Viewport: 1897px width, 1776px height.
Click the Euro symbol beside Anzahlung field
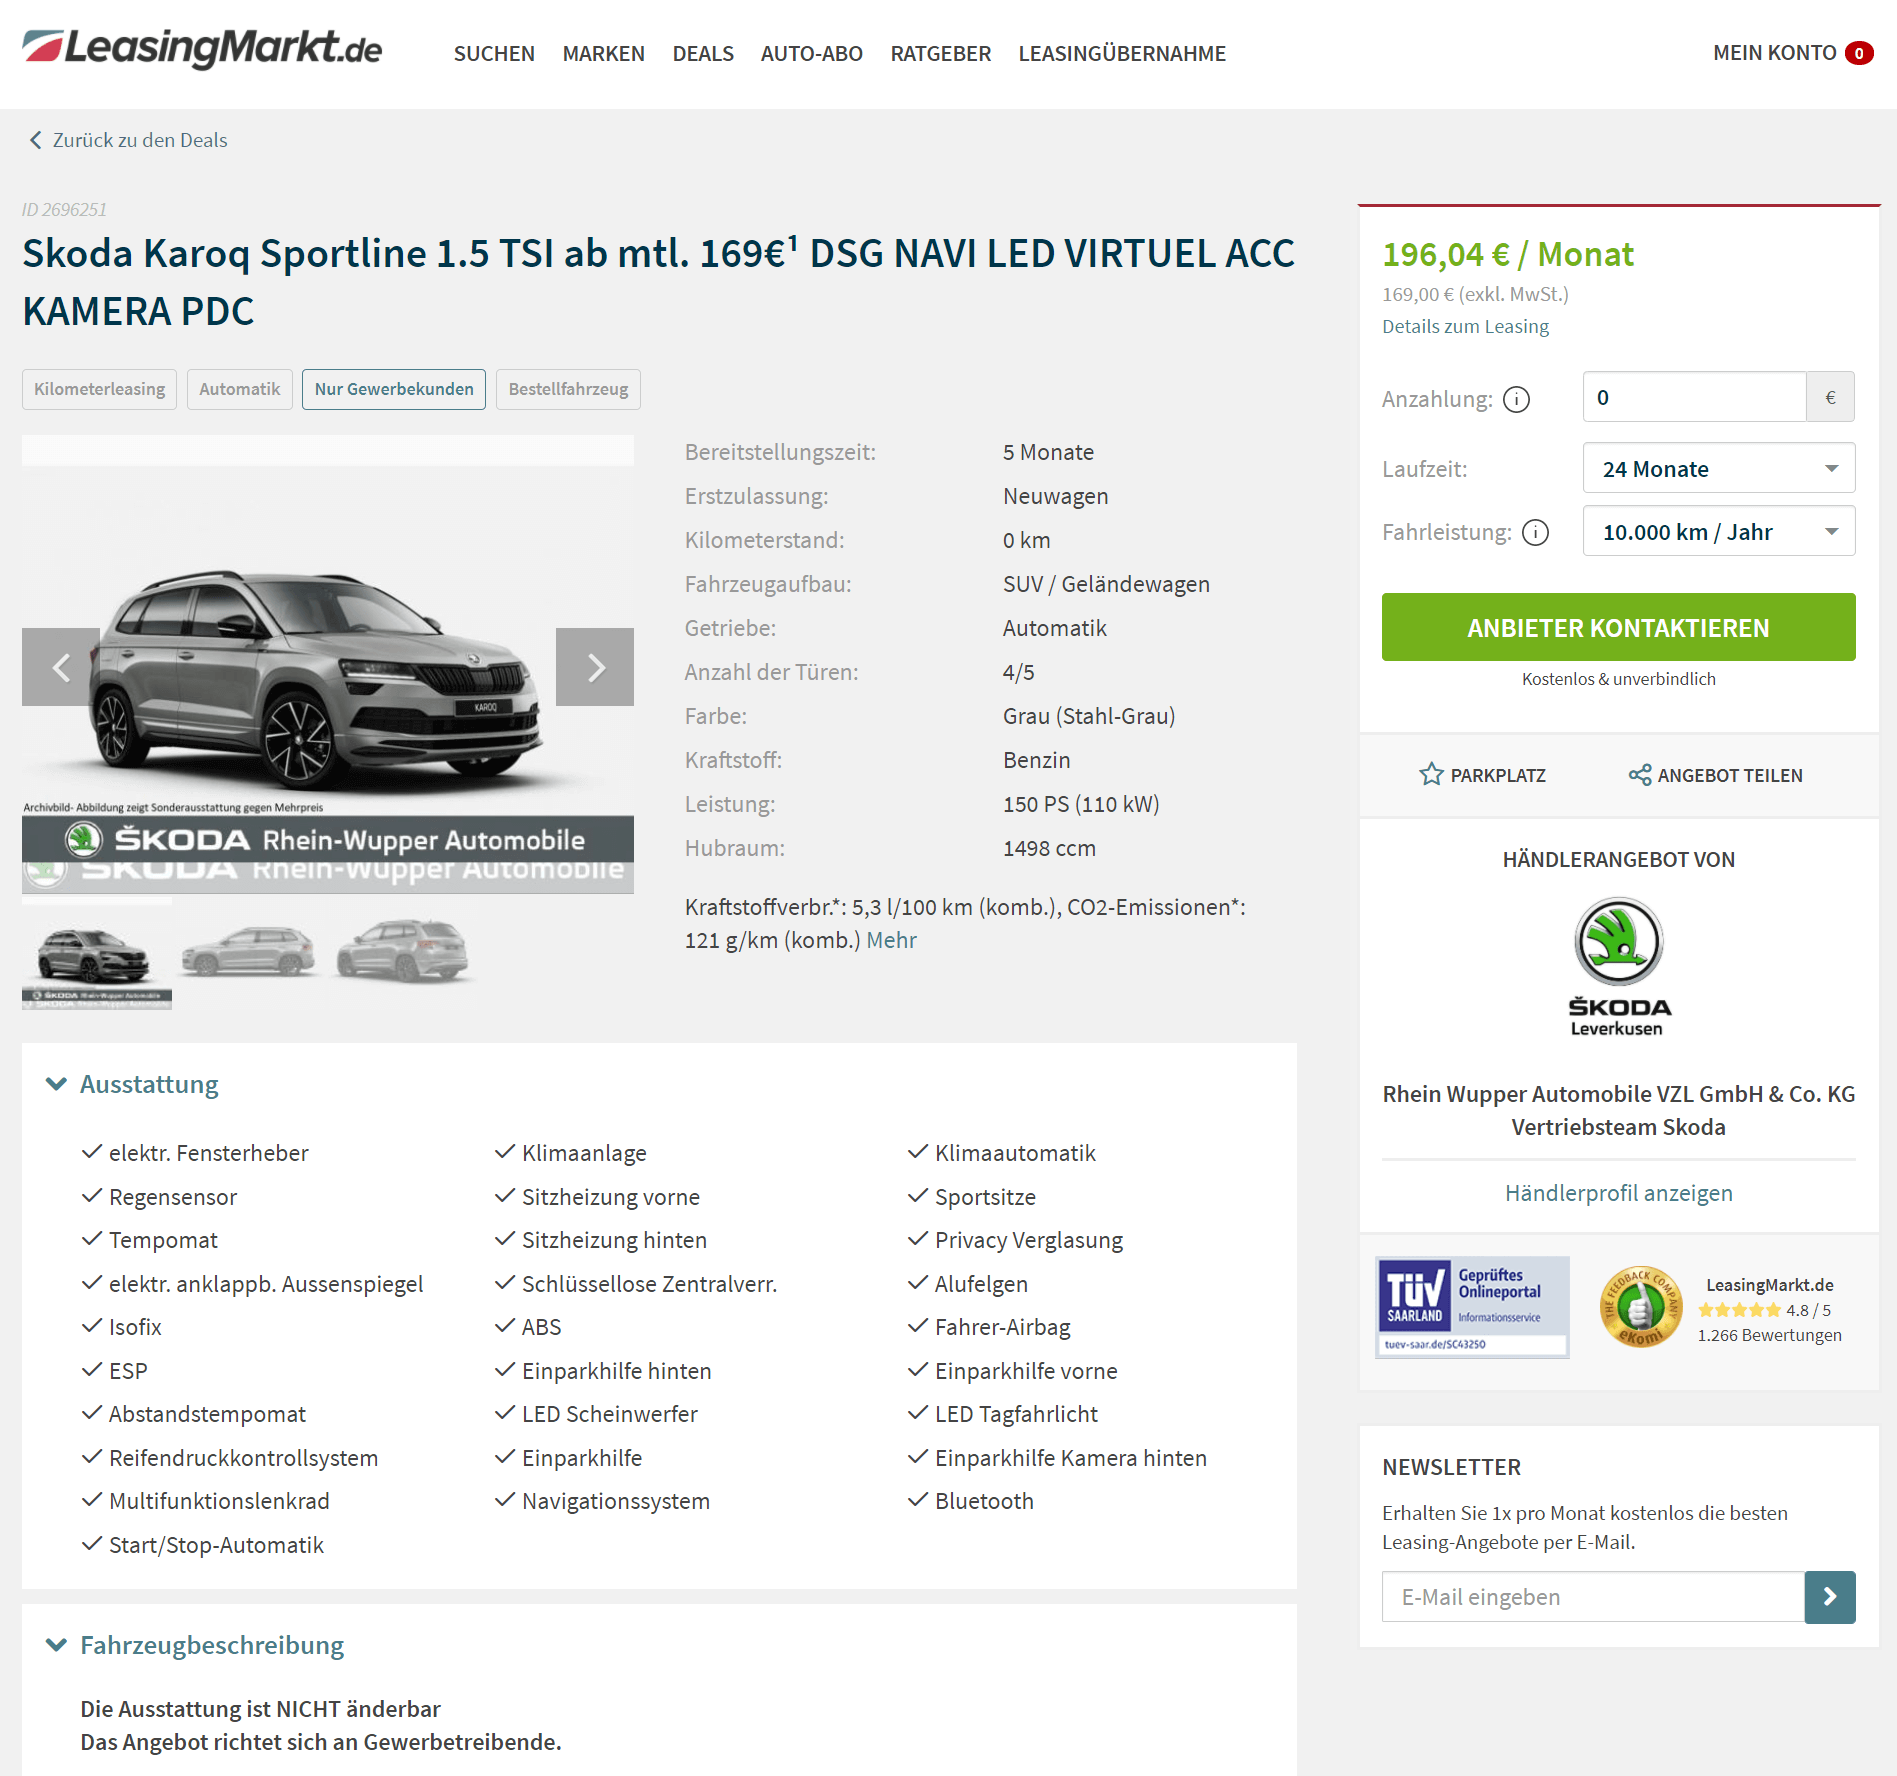pos(1830,397)
